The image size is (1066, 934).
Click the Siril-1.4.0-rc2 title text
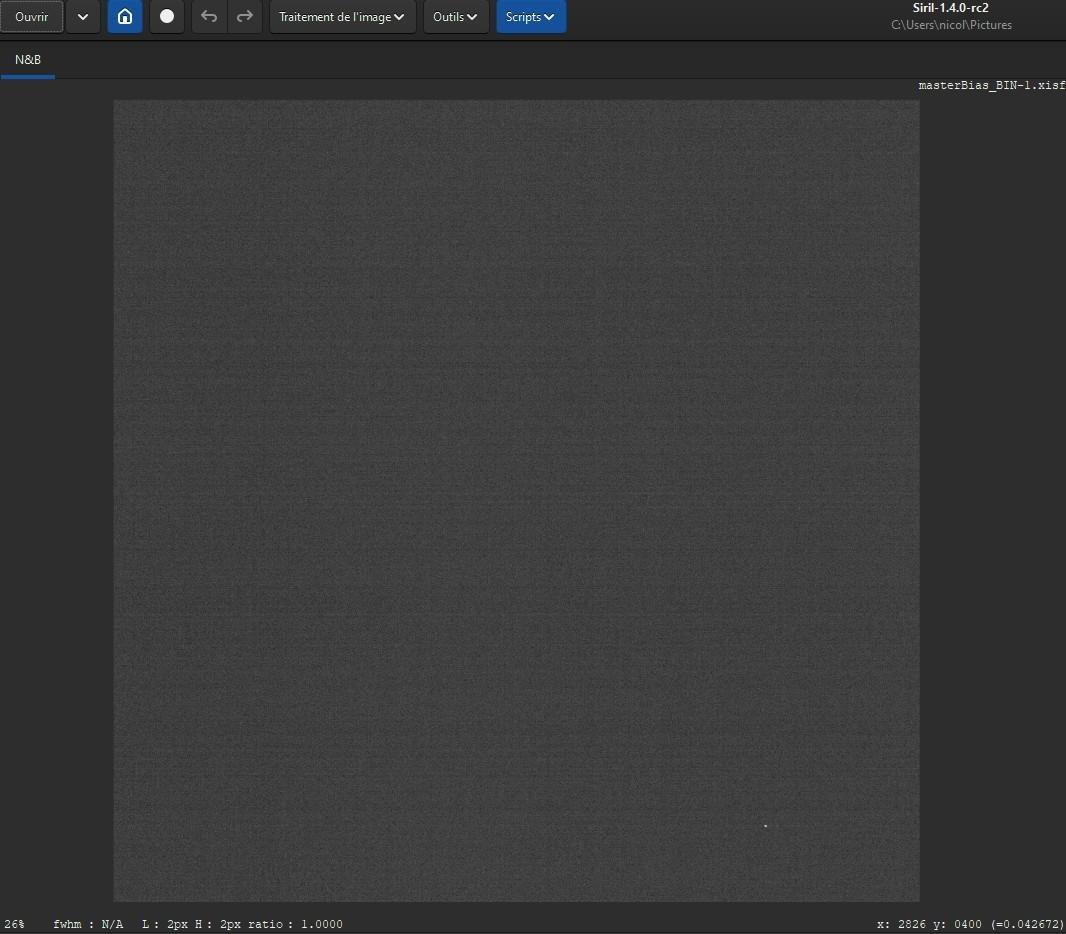pyautogui.click(x=950, y=8)
